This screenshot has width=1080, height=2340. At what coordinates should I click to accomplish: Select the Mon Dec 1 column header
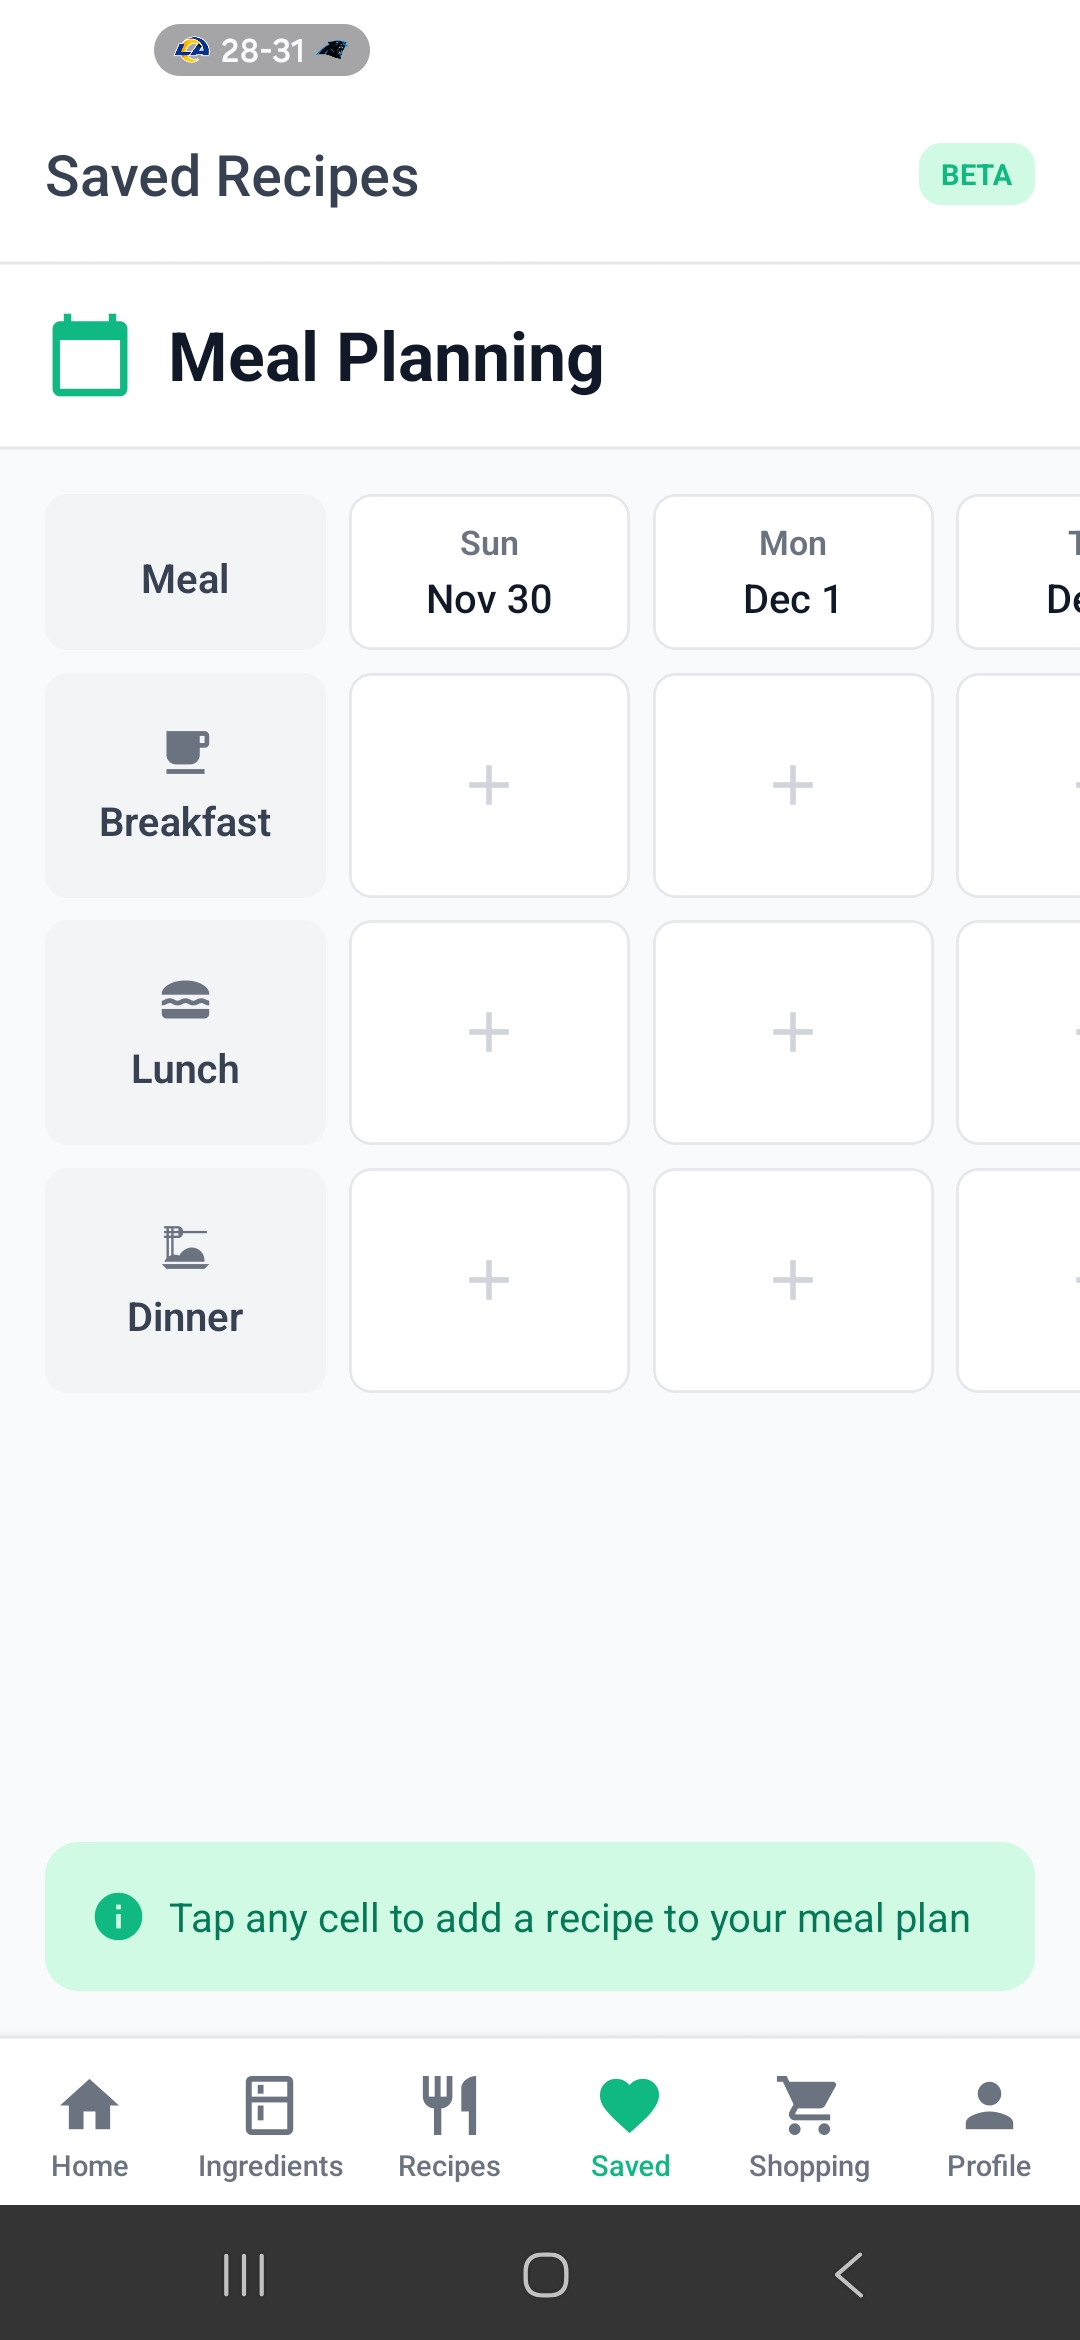pyautogui.click(x=793, y=572)
